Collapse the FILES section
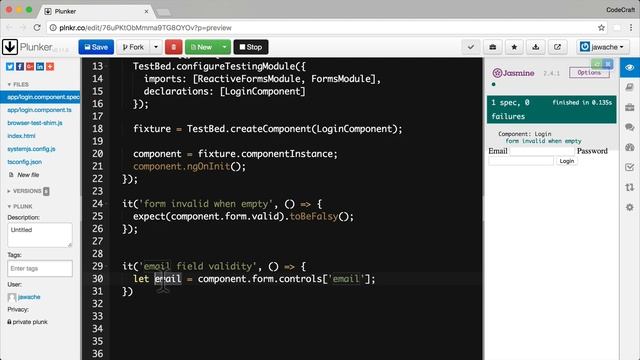 click(18, 84)
